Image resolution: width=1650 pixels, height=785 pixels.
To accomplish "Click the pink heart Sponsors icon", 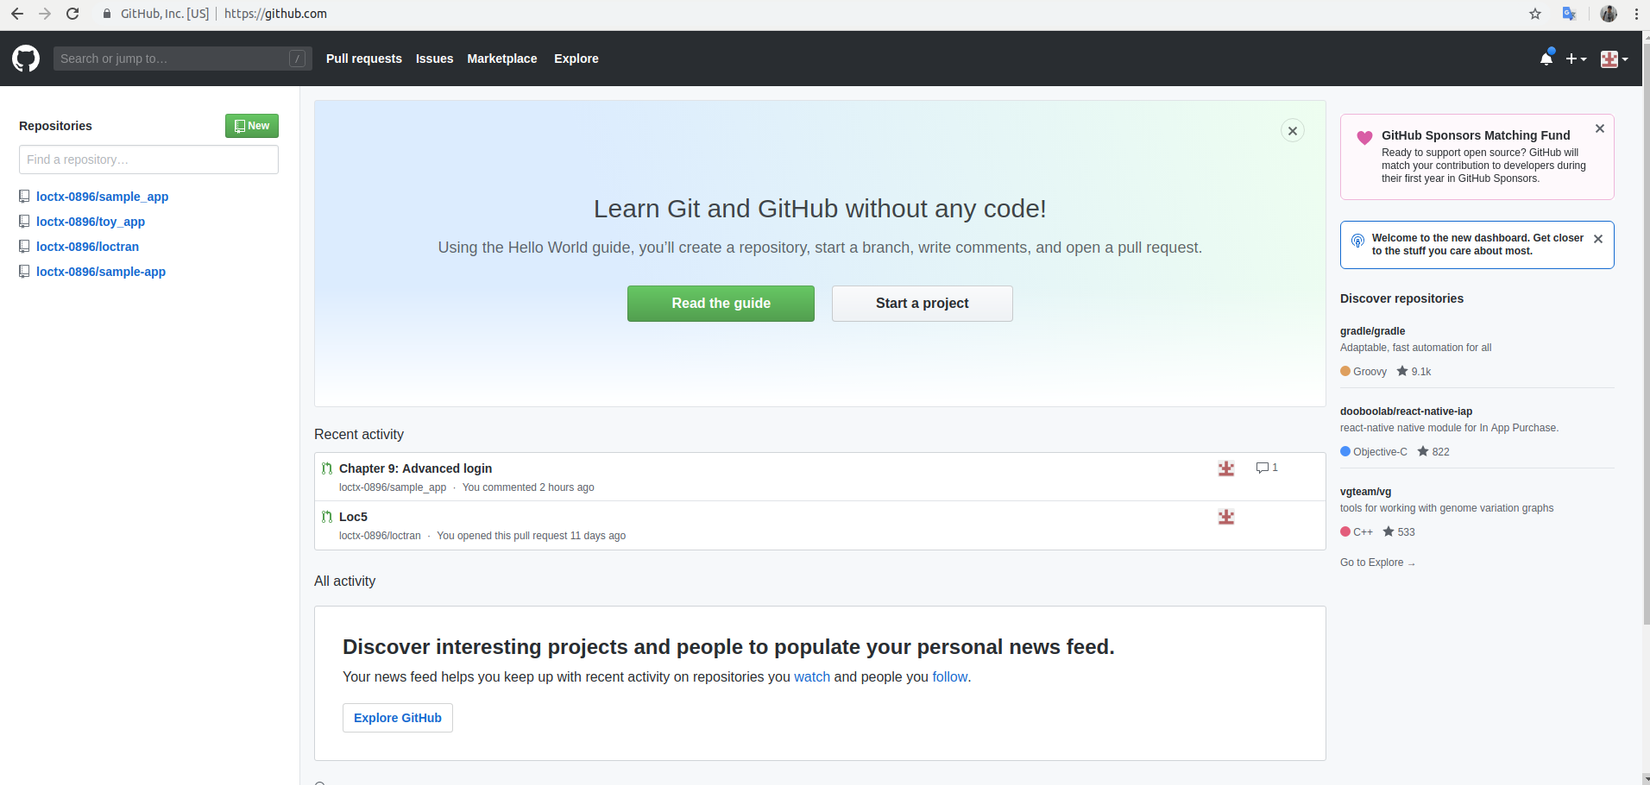I will (1364, 138).
